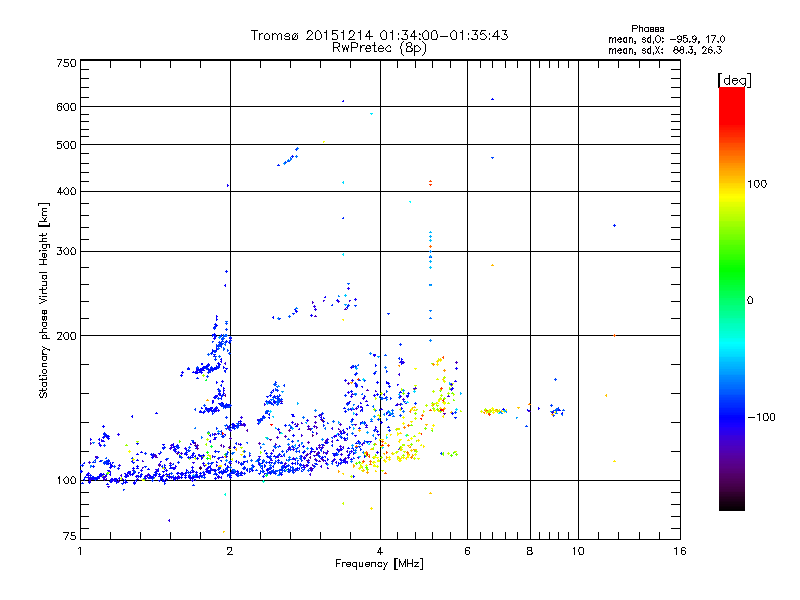This screenshot has width=800, height=600.
Task: Click the x-axis tick label '2'
Action: coord(230,551)
